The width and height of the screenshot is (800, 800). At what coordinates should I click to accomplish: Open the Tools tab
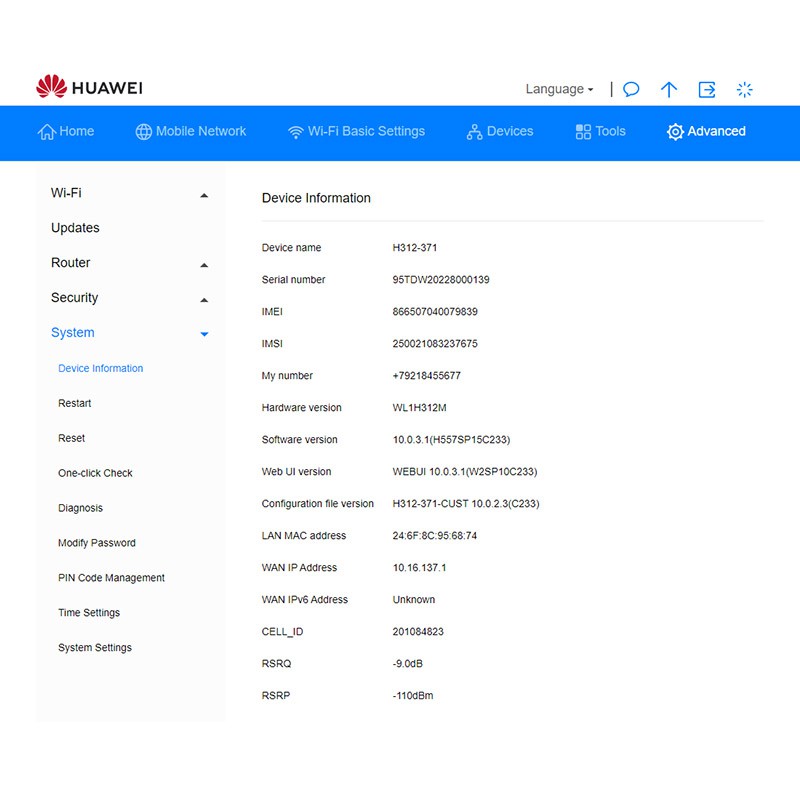(600, 131)
